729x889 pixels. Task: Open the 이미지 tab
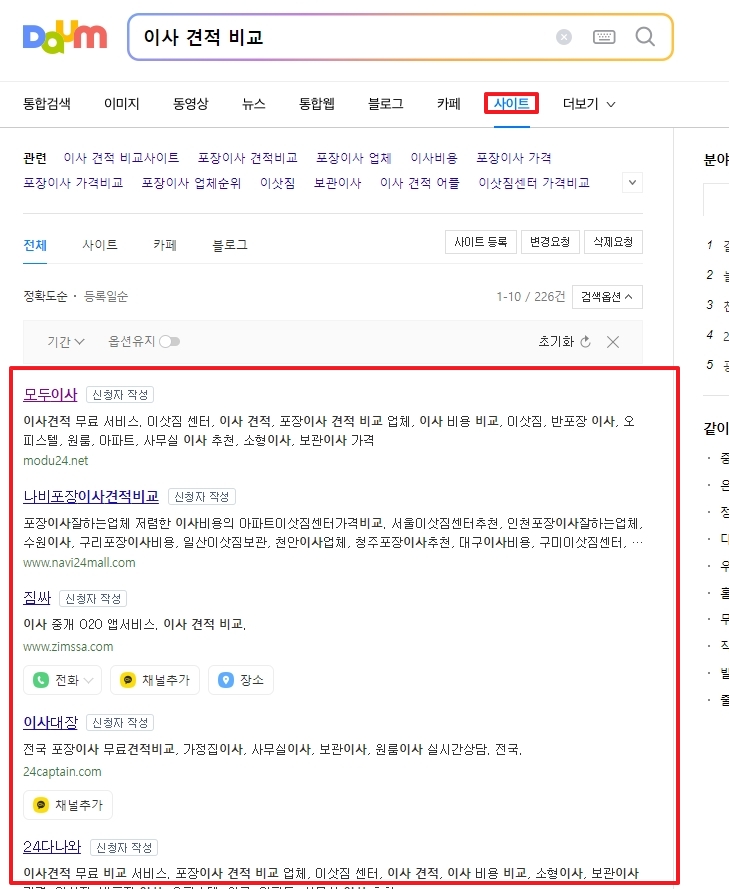coord(121,104)
